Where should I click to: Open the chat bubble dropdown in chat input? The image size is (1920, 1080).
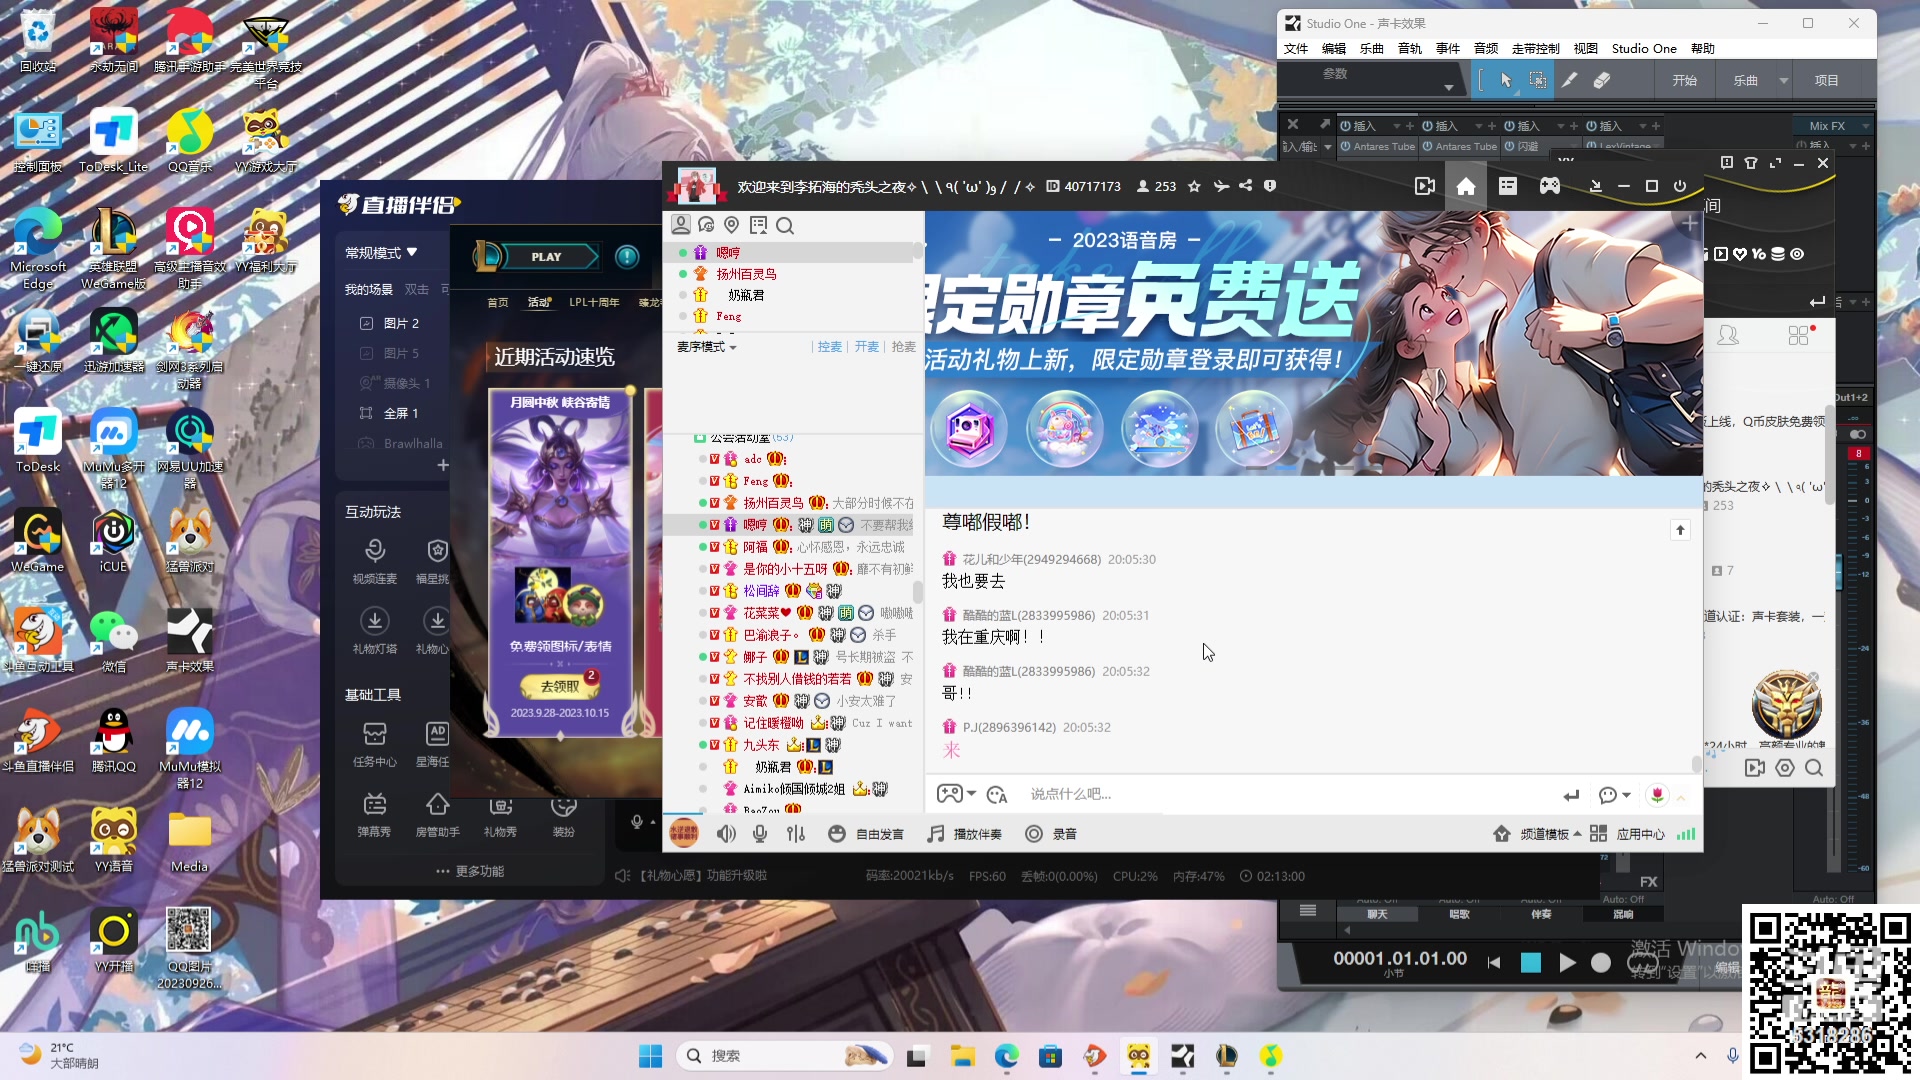point(1615,795)
